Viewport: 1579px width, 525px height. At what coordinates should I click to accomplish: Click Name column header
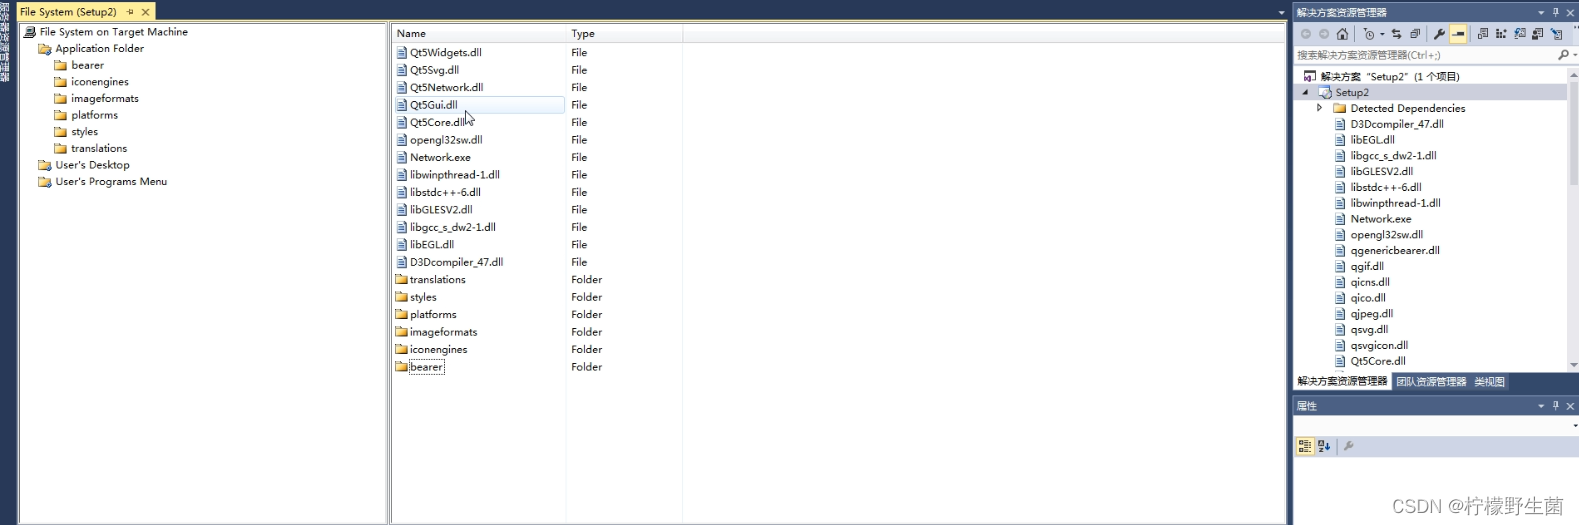[478, 33]
